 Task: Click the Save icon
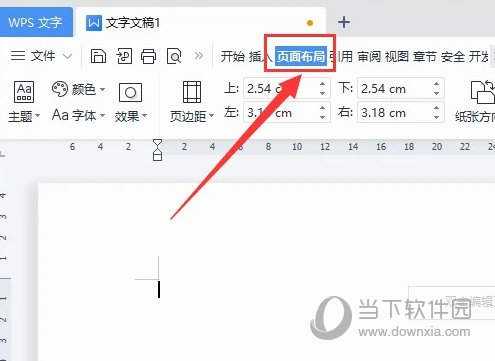98,56
